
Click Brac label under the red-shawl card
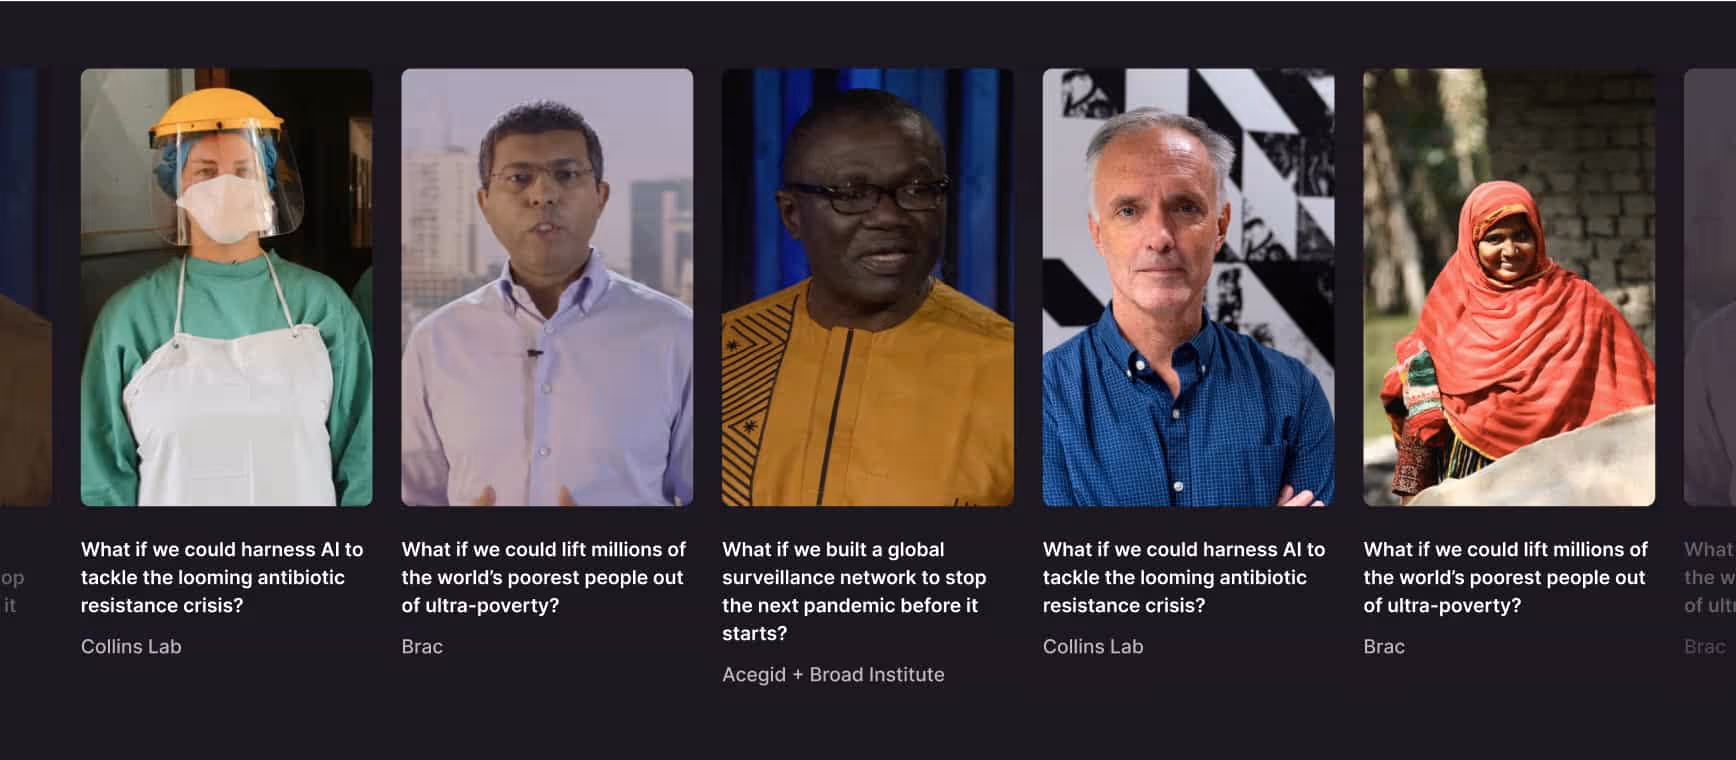click(1384, 647)
